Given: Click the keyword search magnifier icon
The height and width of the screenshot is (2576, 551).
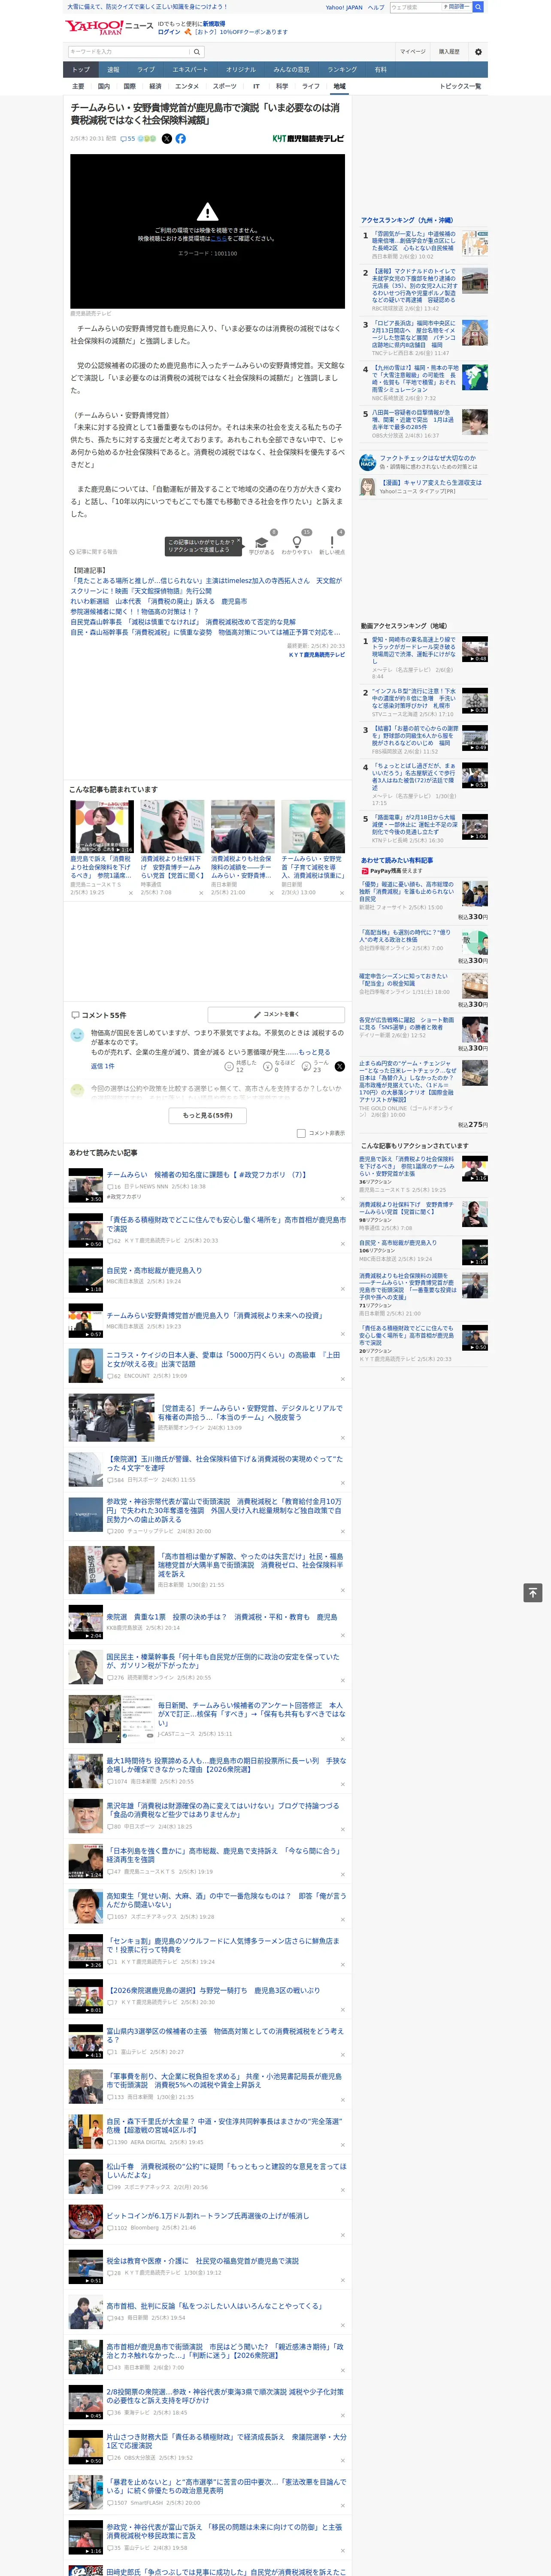Looking at the screenshot, I should pos(197,52).
